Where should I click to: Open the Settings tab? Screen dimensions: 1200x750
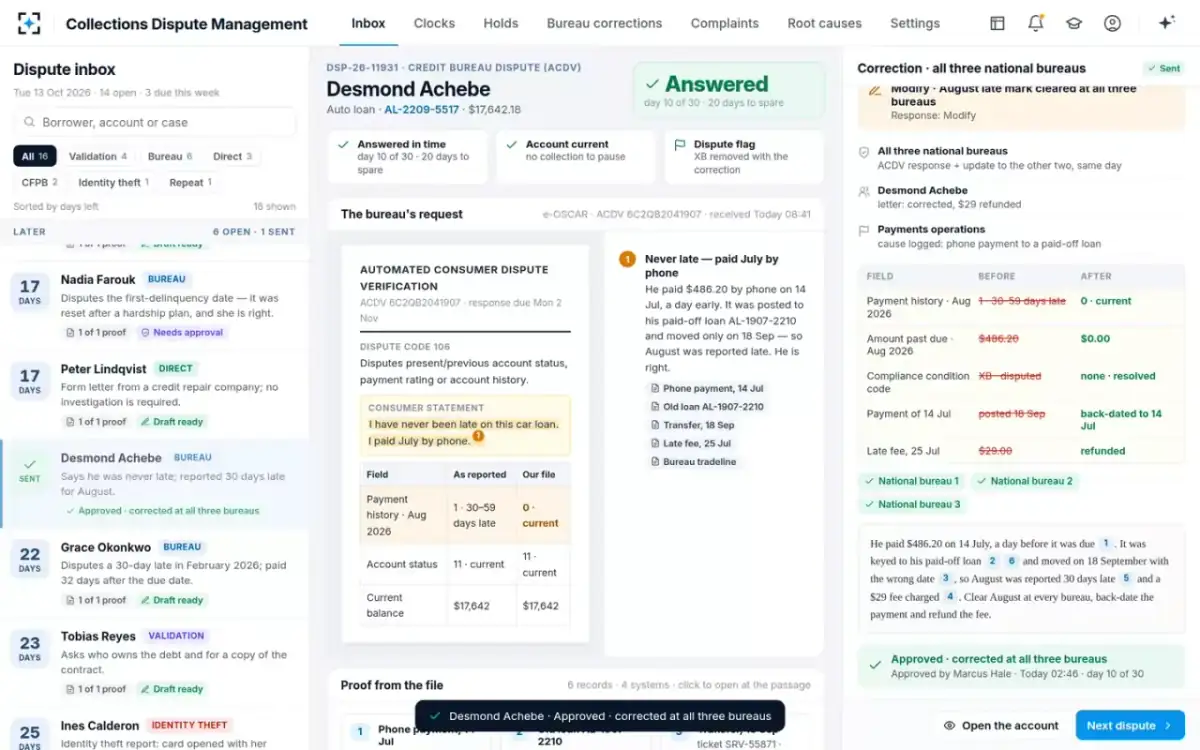point(915,23)
